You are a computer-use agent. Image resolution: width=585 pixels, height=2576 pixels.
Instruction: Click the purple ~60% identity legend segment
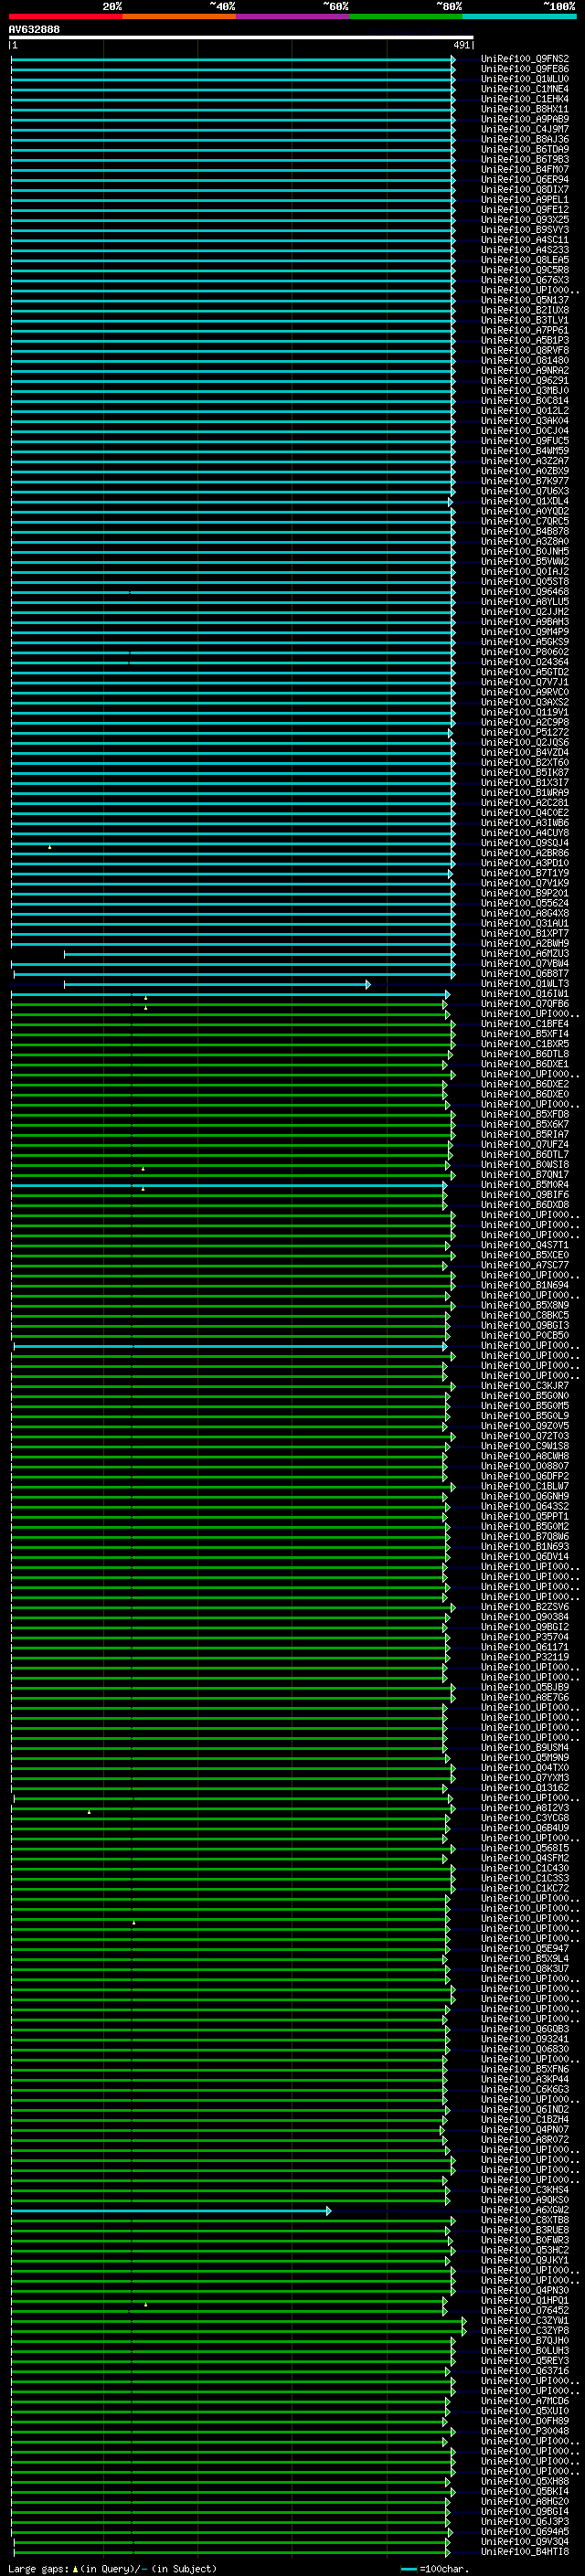coord(293,16)
